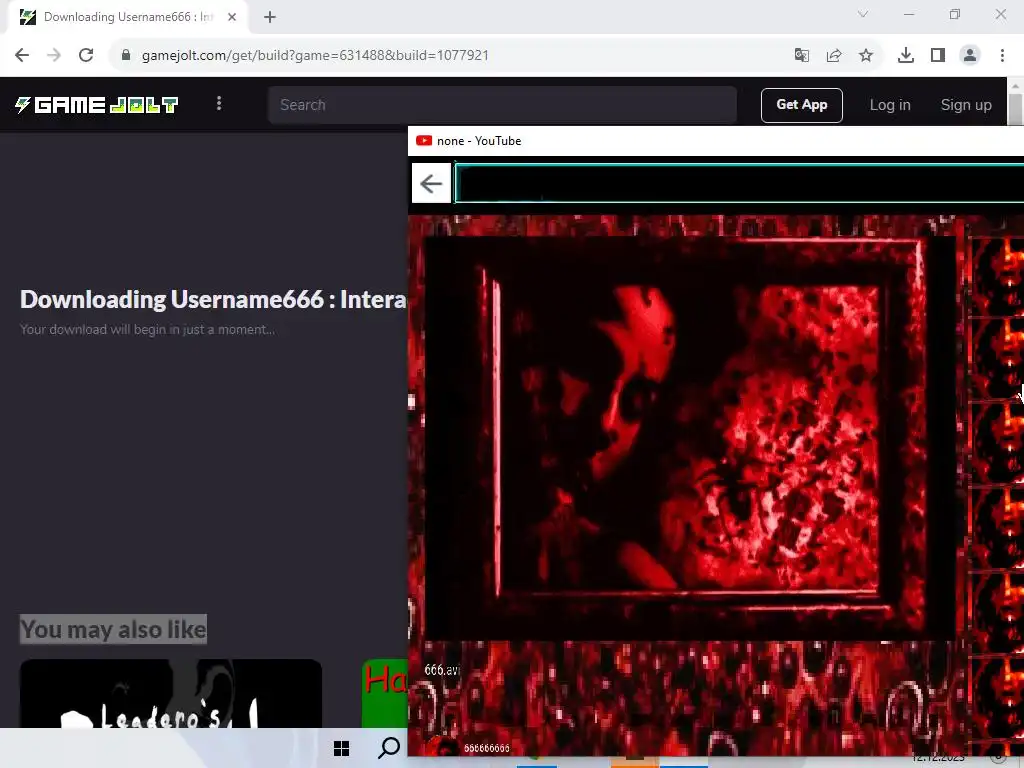Image resolution: width=1024 pixels, height=768 pixels.
Task: Open the green game thumbnail
Action: coord(385,694)
